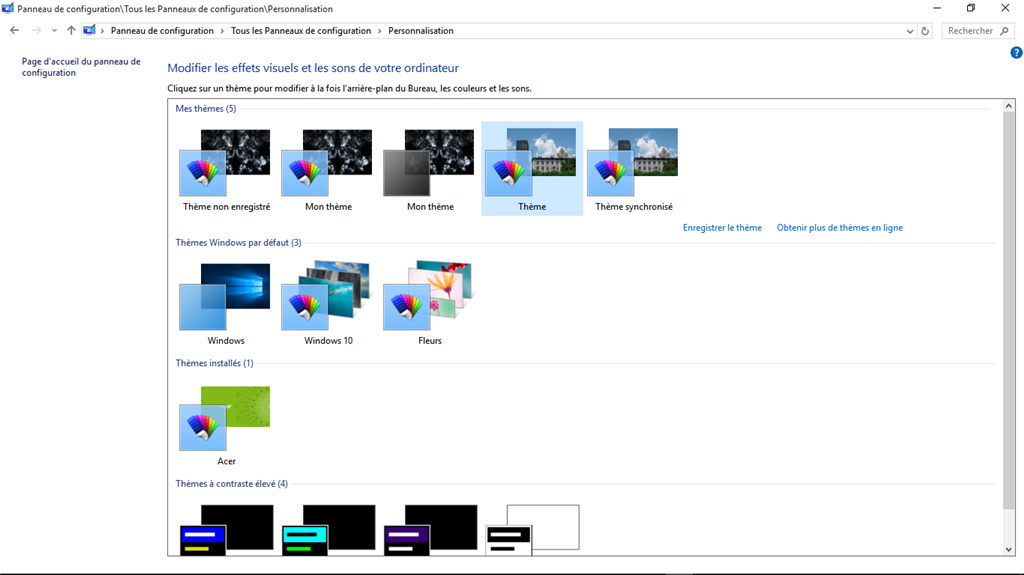This screenshot has height=575, width=1024.
Task: Click the "Thèmes Windows par défaut (3)" header
Action: [238, 242]
